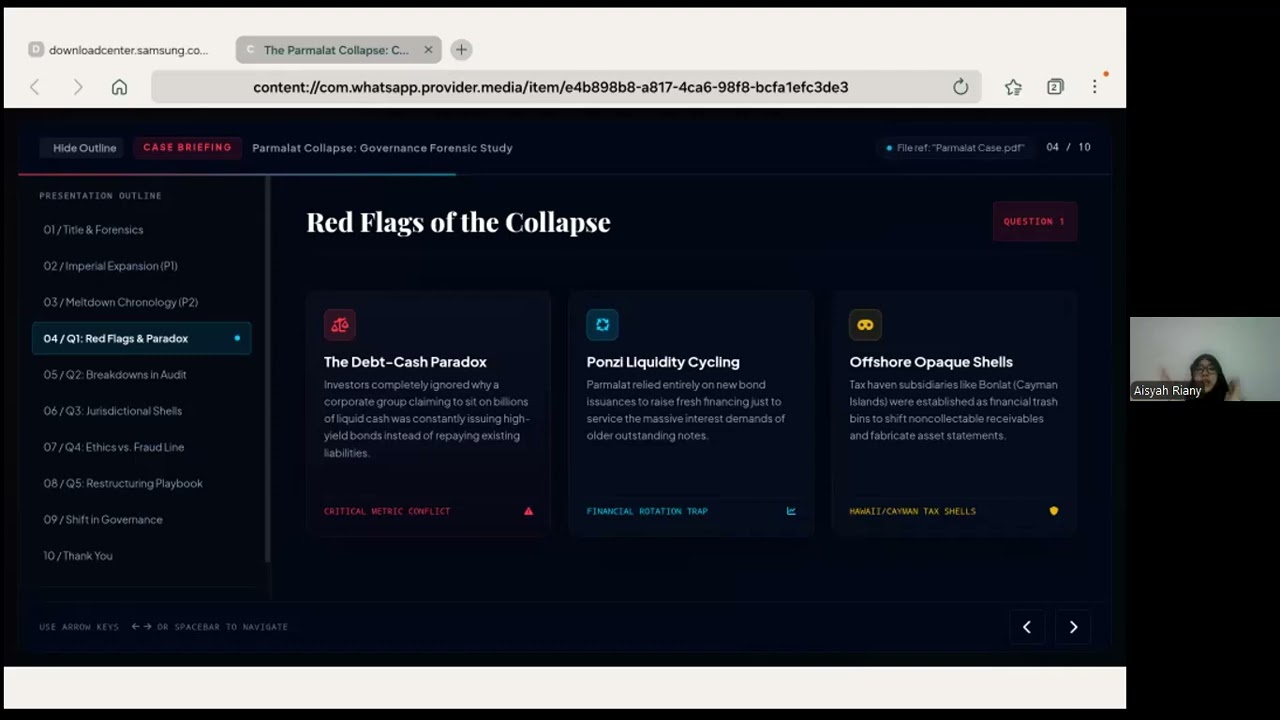Viewport: 1280px width, 720px height.
Task: Click the address bar URL
Action: click(551, 87)
